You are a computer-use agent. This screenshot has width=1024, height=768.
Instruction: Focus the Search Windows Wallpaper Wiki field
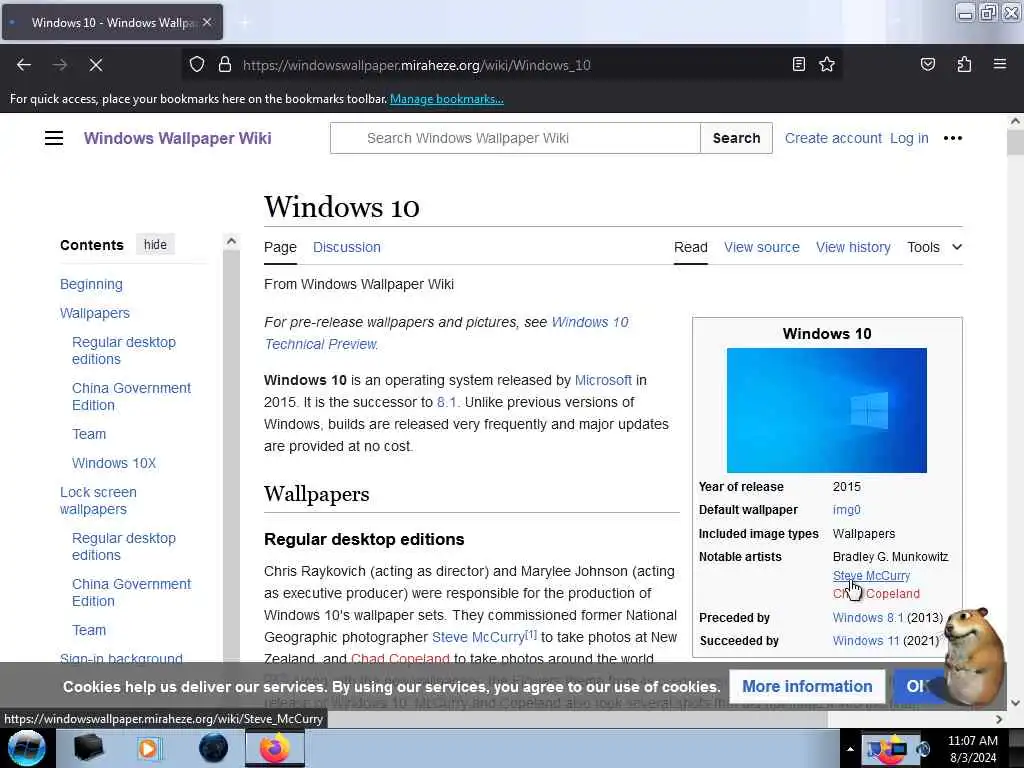pyautogui.click(x=515, y=138)
